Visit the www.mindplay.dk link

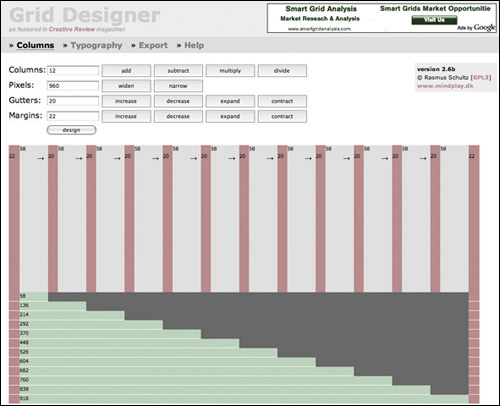pos(445,86)
